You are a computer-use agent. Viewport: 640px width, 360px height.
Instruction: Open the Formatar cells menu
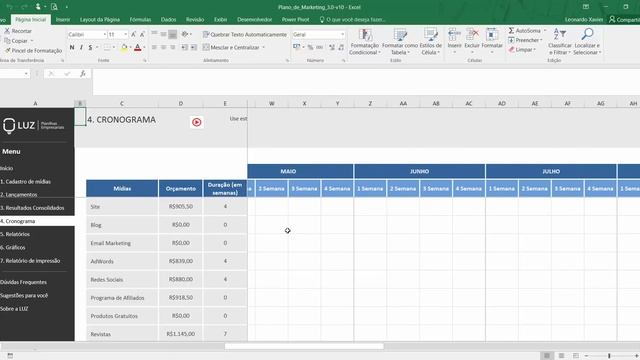(x=492, y=41)
